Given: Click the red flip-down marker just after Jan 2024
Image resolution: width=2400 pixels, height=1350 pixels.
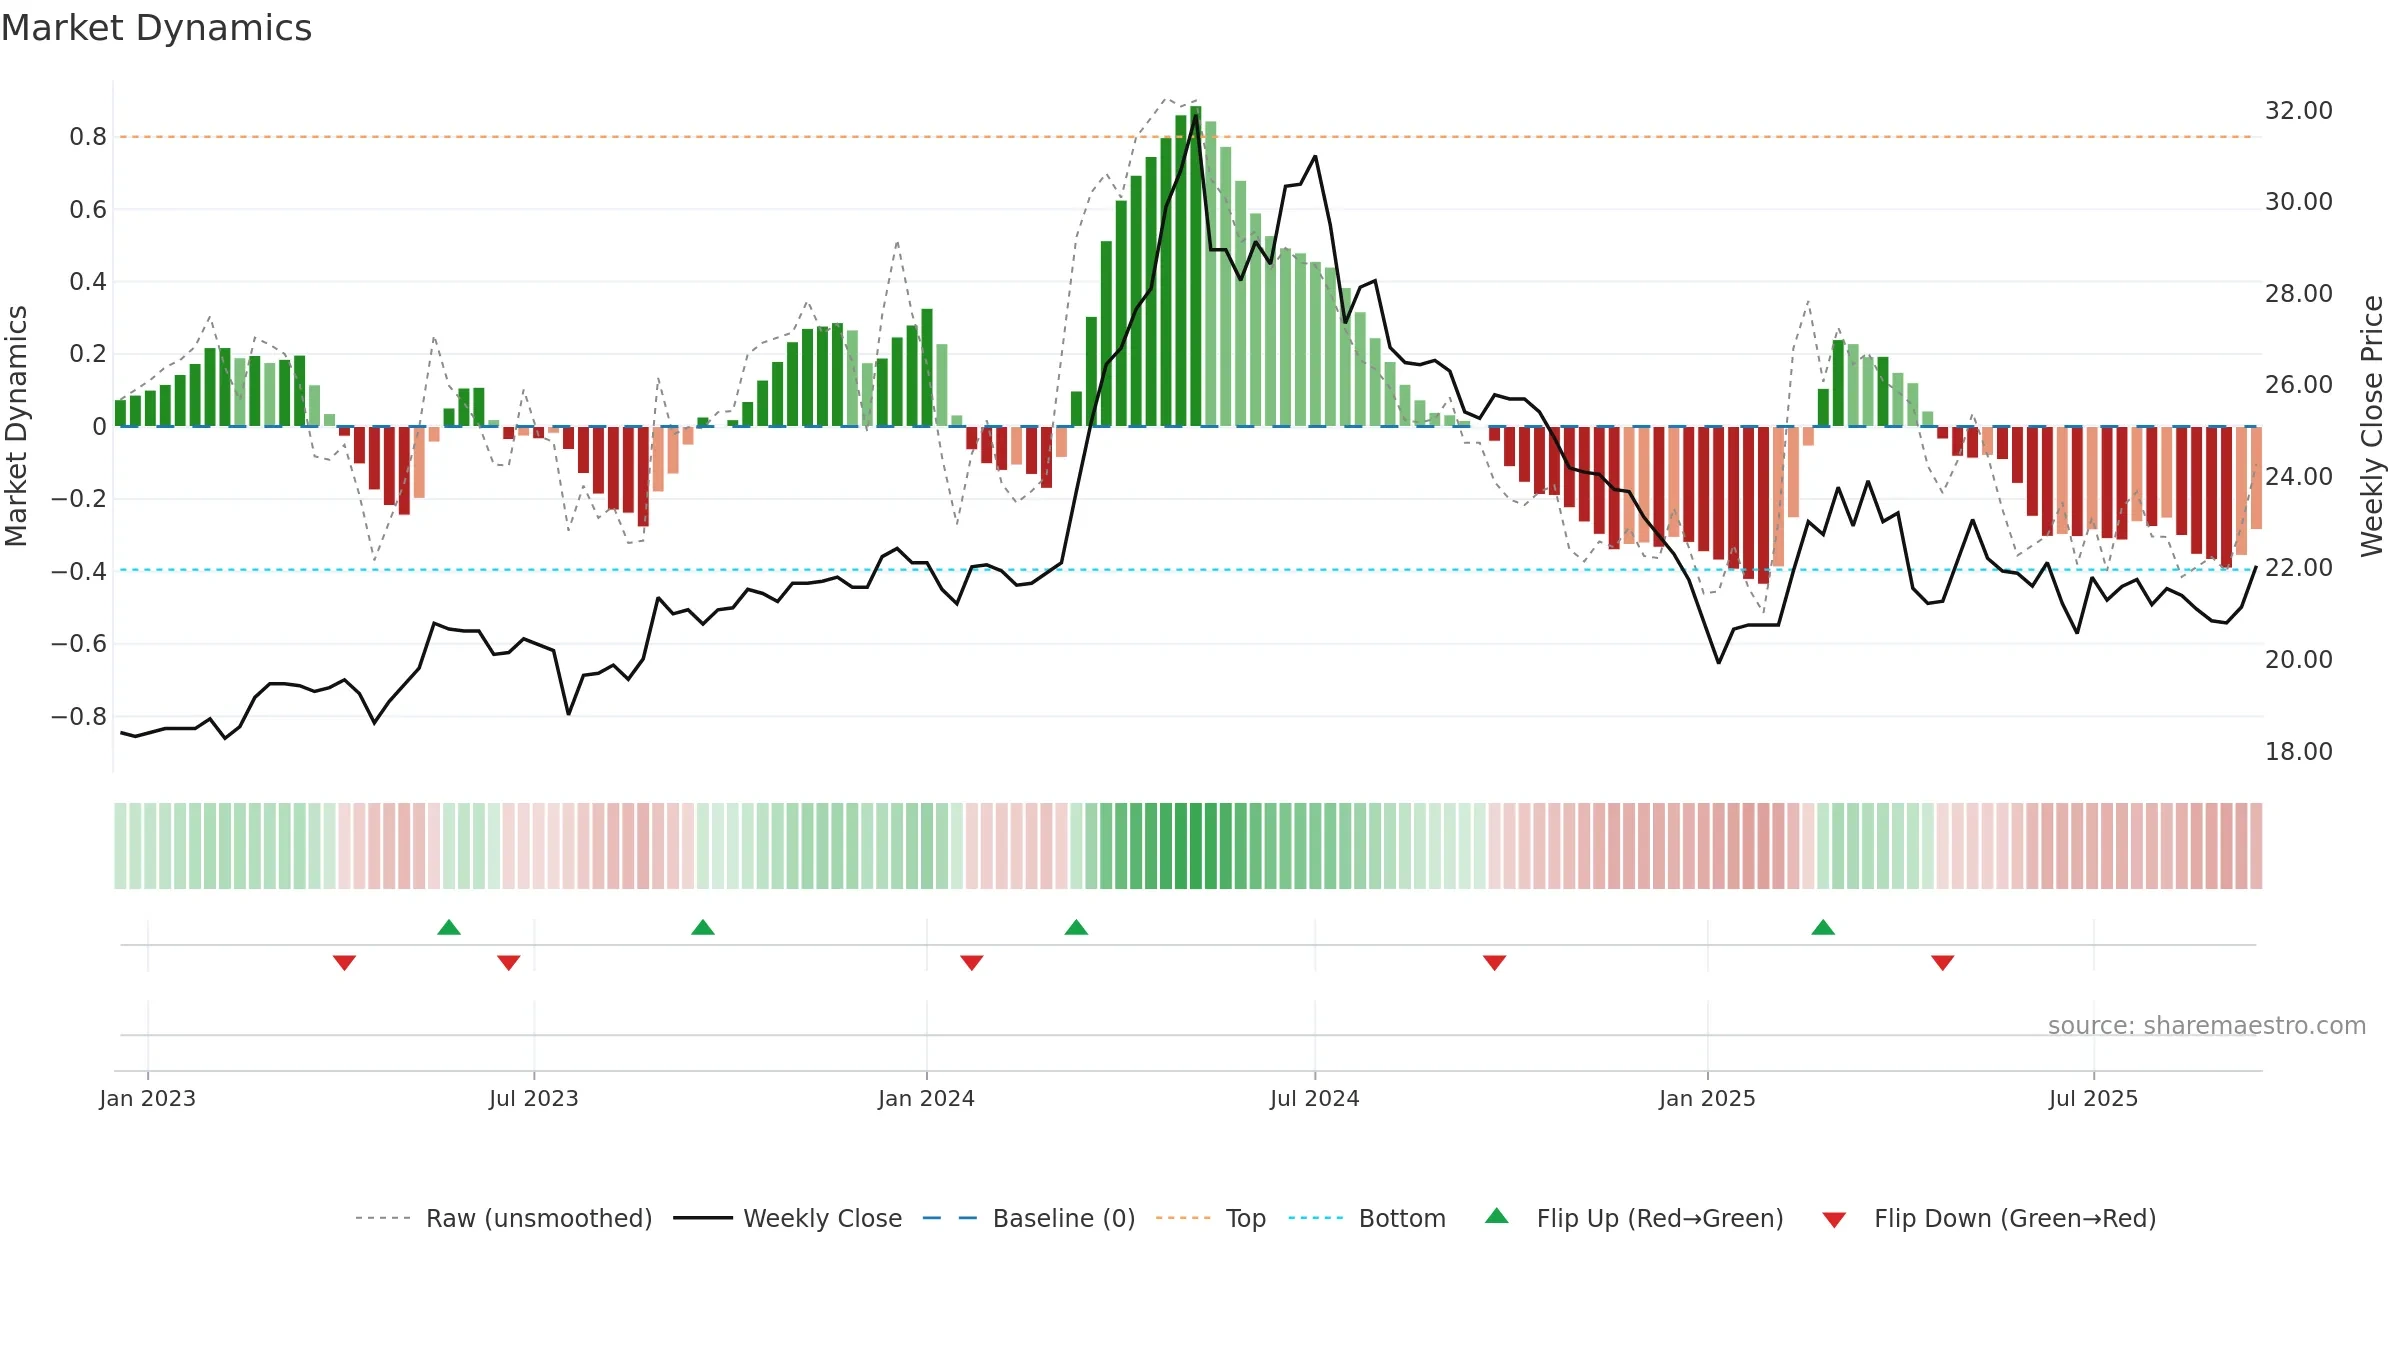Looking at the screenshot, I should [x=972, y=963].
